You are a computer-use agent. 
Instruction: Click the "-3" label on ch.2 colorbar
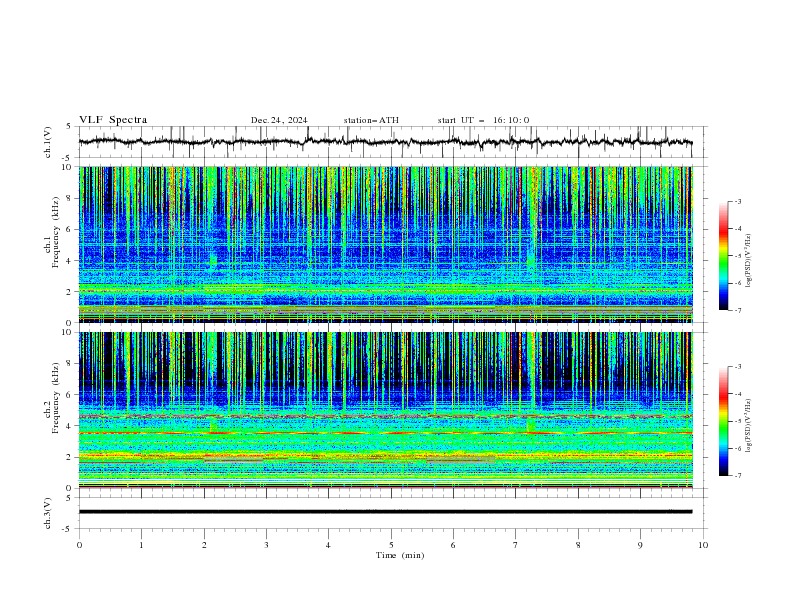[738, 367]
